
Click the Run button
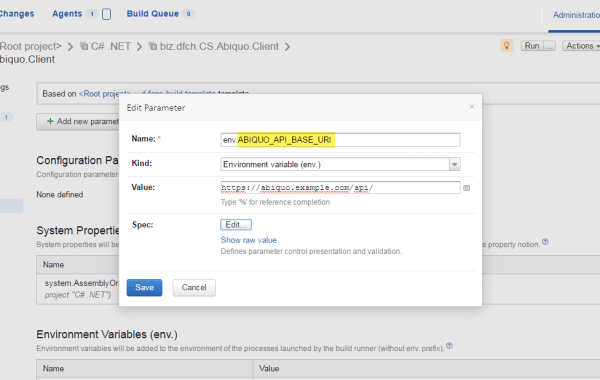pos(532,46)
